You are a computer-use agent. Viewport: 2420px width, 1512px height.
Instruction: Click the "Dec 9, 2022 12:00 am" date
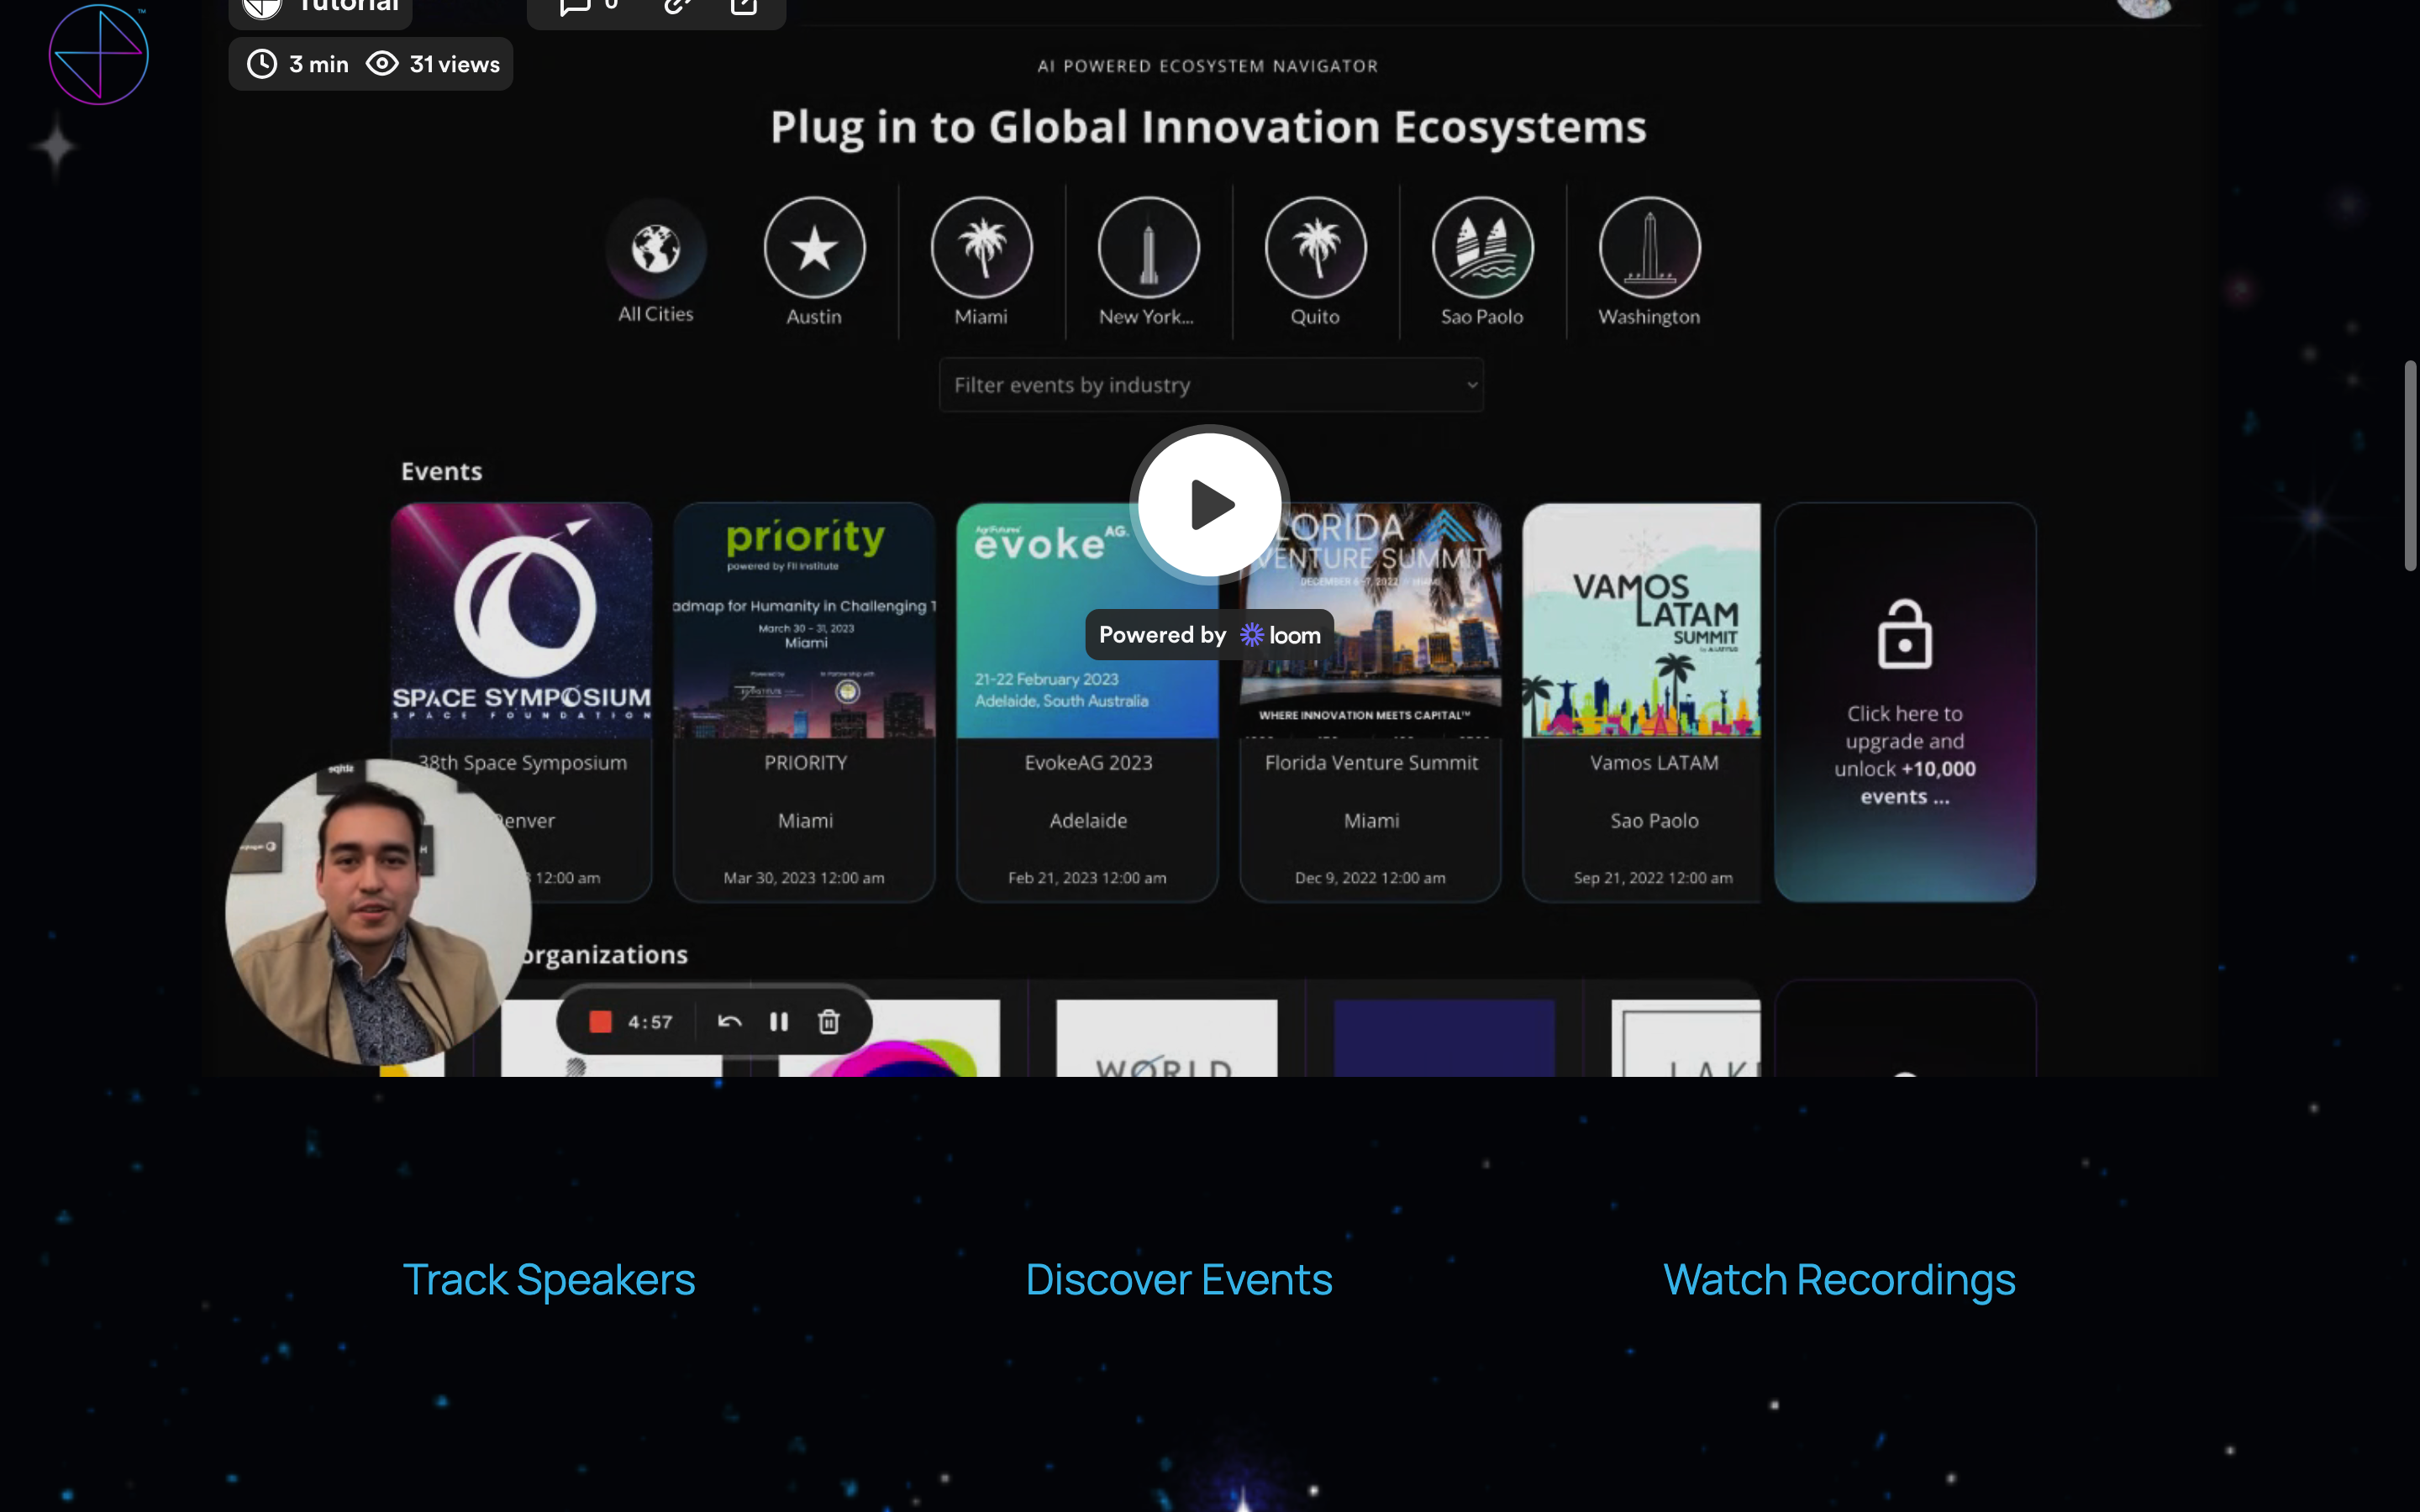point(1370,878)
